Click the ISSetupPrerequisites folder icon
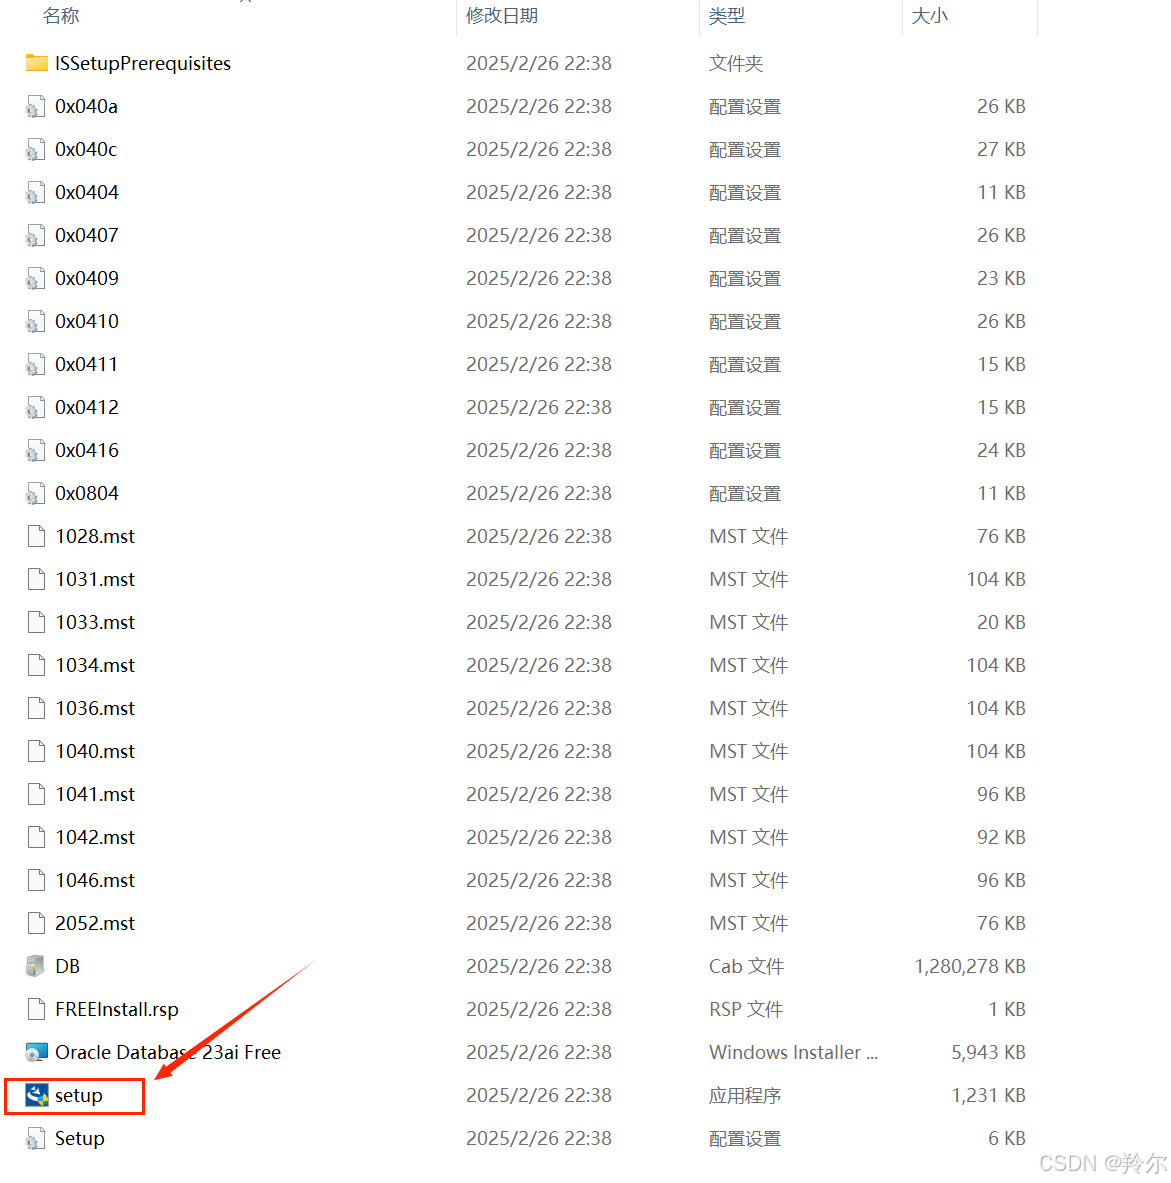 click(x=36, y=63)
